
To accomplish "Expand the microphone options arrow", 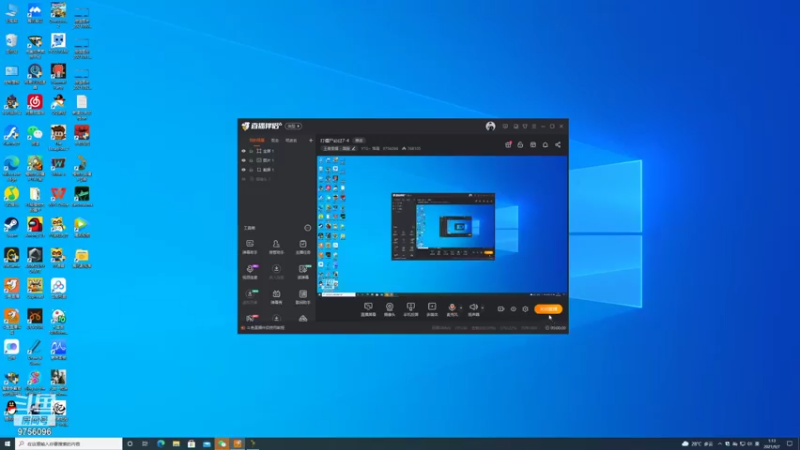I will tap(461, 308).
